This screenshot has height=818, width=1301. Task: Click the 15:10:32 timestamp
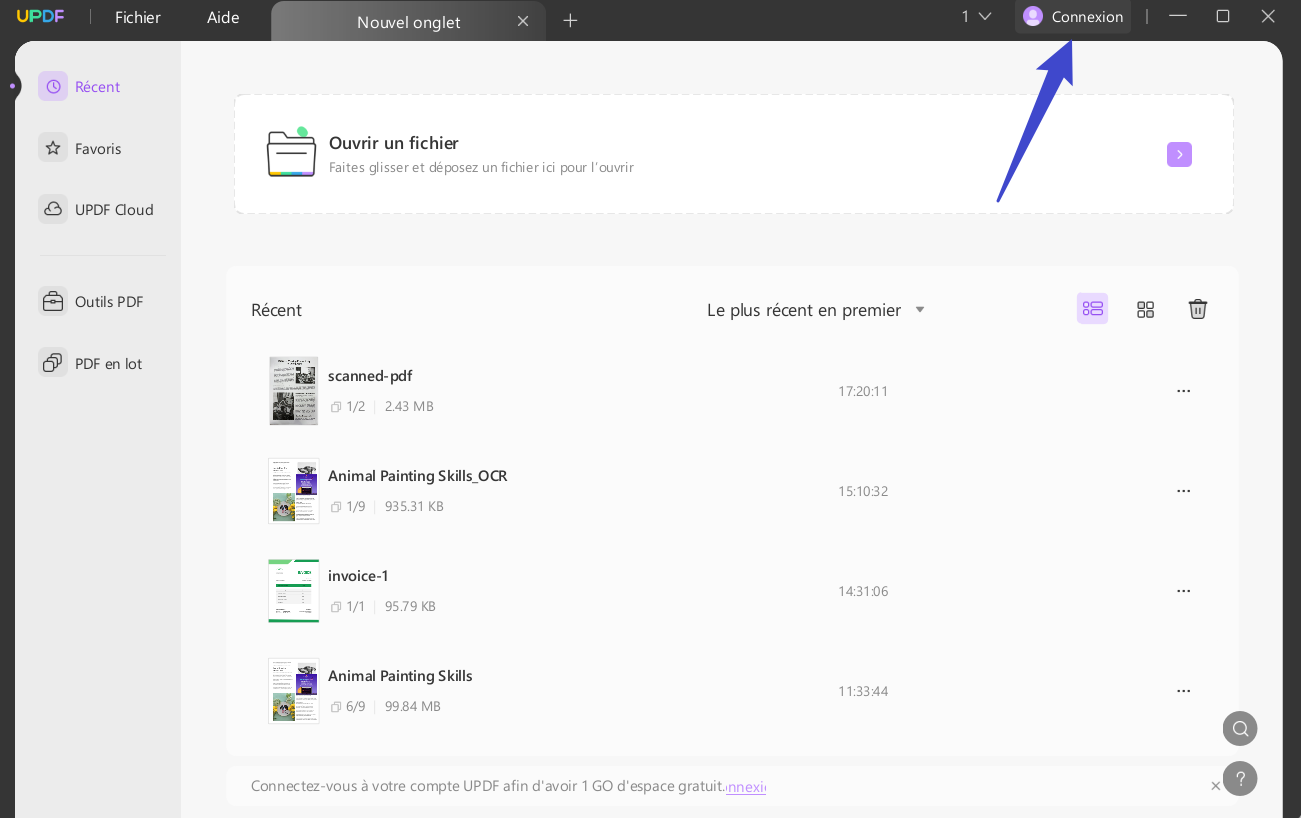click(863, 491)
